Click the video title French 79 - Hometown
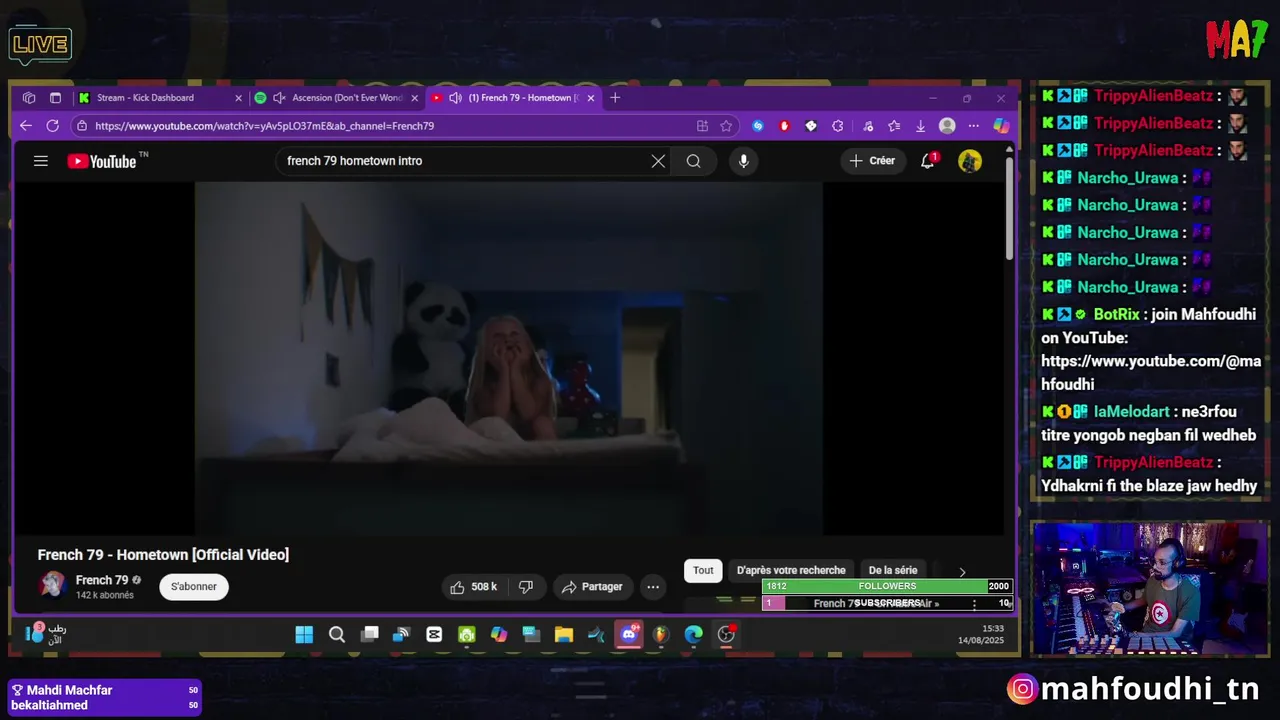The width and height of the screenshot is (1280, 720). click(x=163, y=555)
